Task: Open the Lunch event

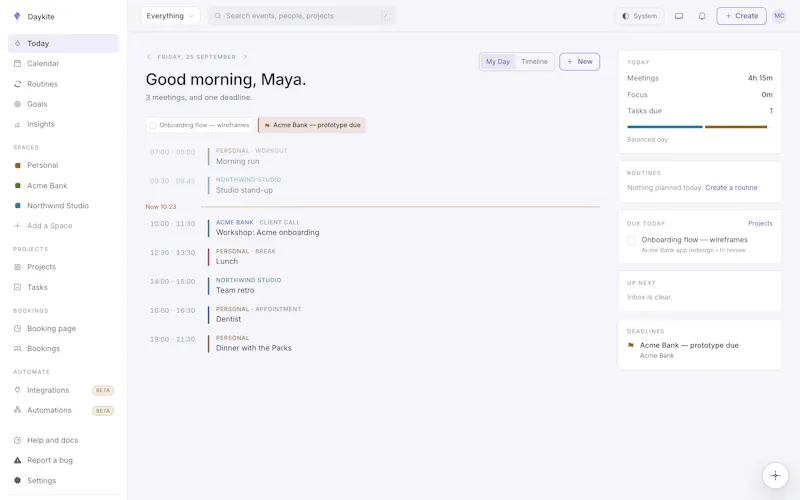Action: (x=373, y=257)
